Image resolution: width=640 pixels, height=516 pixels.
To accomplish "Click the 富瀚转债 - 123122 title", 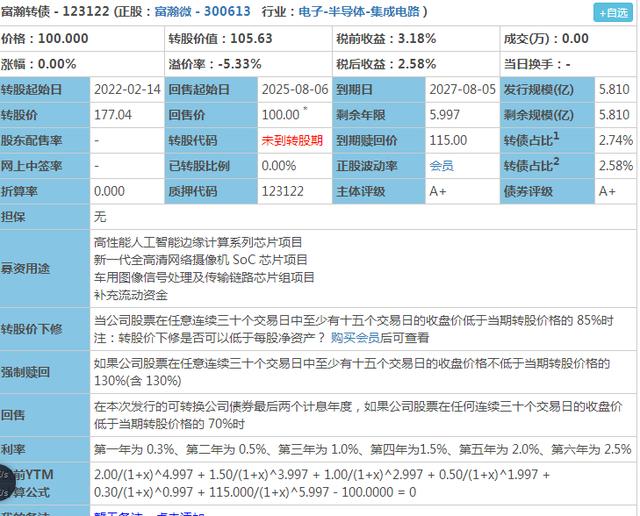I will [x=55, y=11].
